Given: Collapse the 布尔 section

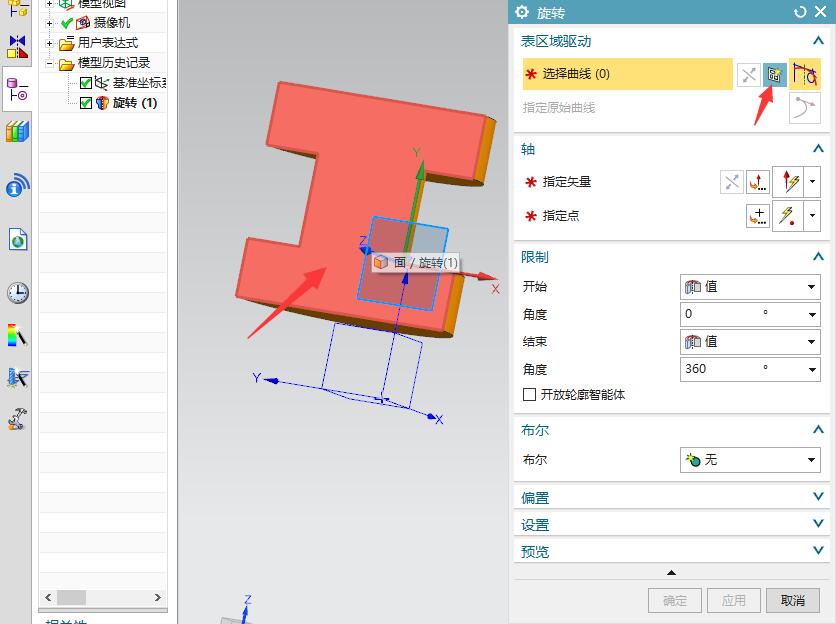Looking at the screenshot, I should coord(818,429).
